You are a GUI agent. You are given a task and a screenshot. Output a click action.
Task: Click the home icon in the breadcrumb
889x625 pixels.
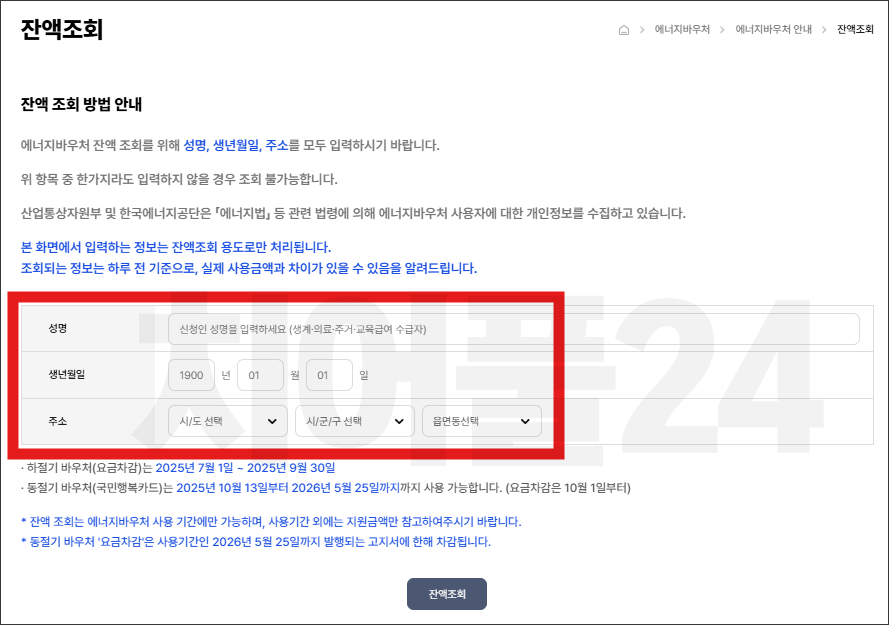[x=624, y=30]
